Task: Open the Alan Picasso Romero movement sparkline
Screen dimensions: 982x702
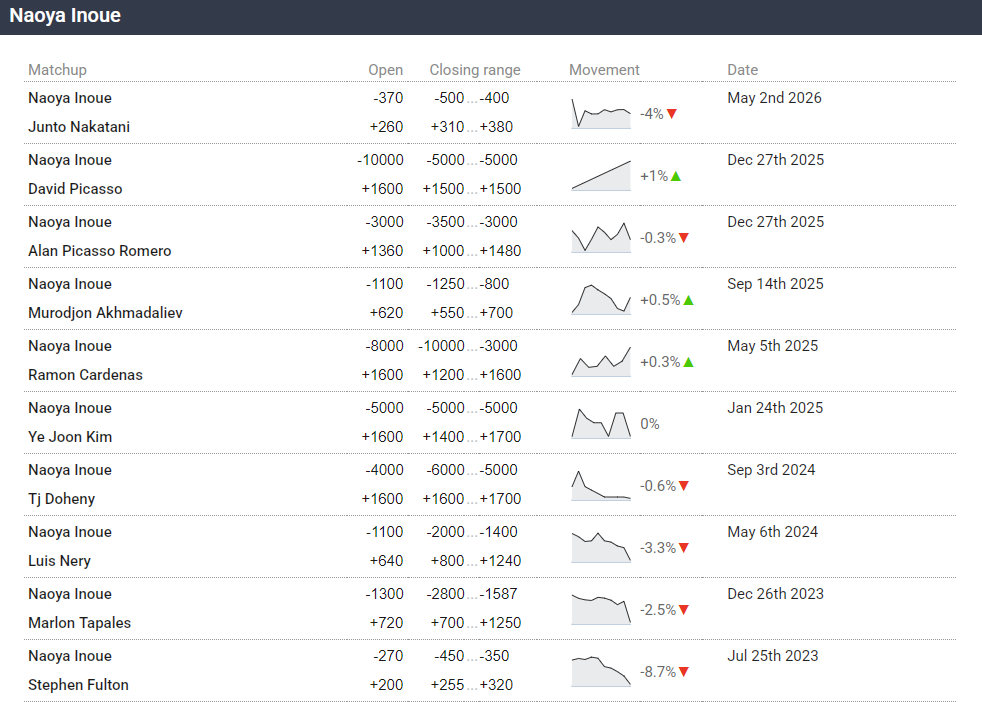Action: pyautogui.click(x=601, y=237)
